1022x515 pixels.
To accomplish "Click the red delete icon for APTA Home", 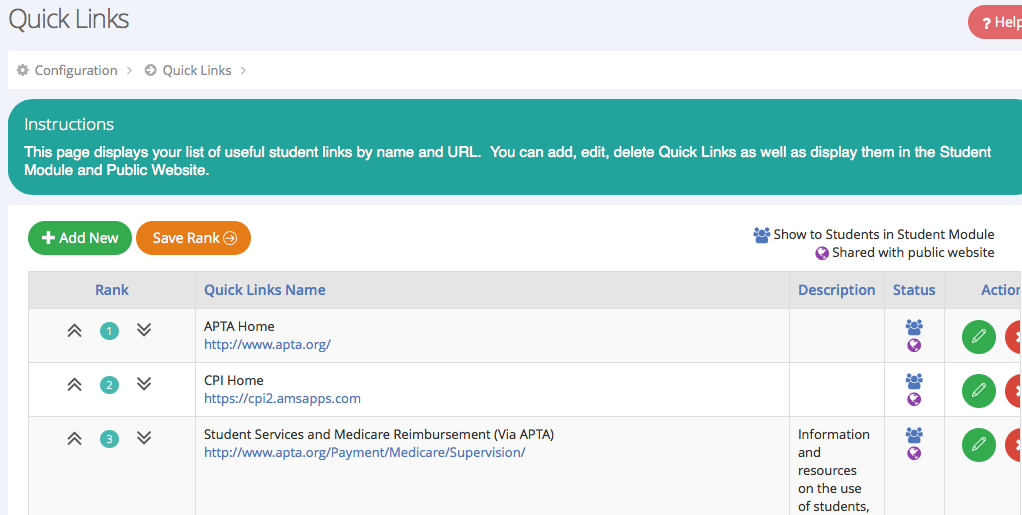I will 1014,337.
